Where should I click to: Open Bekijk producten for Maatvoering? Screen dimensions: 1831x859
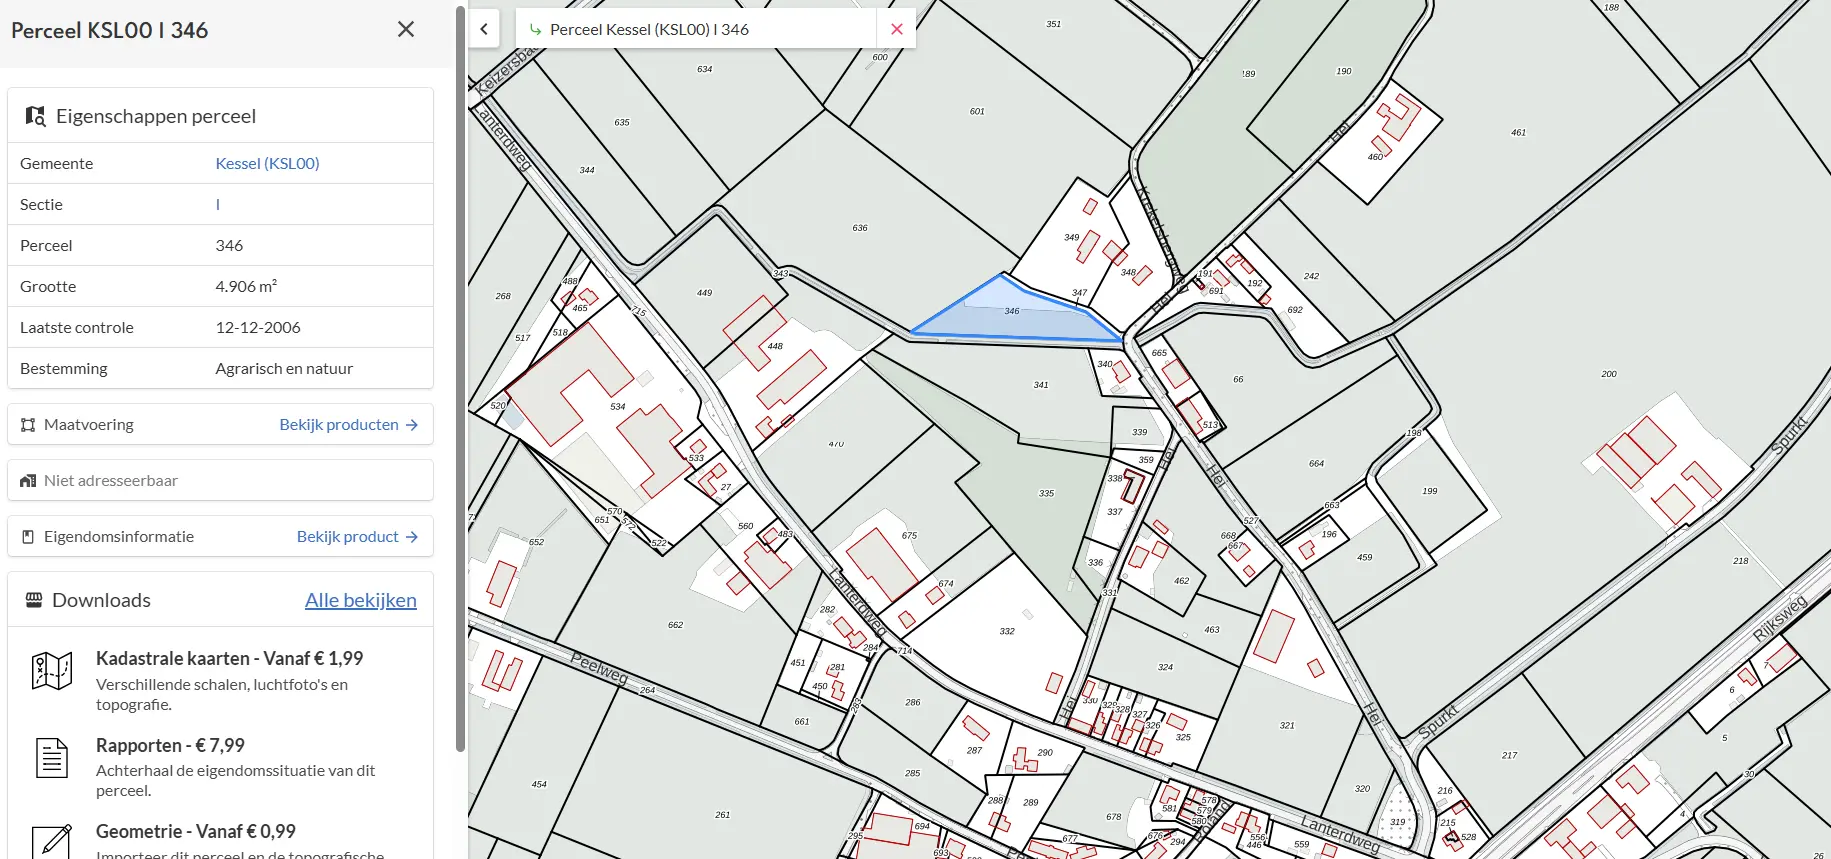[x=348, y=425]
